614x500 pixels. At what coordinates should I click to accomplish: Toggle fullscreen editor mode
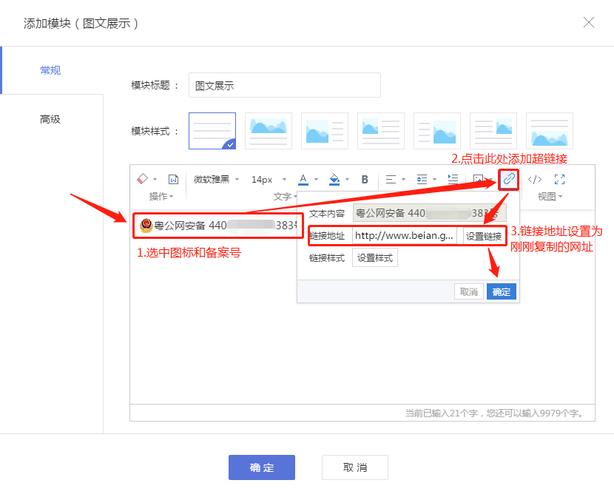pos(560,179)
